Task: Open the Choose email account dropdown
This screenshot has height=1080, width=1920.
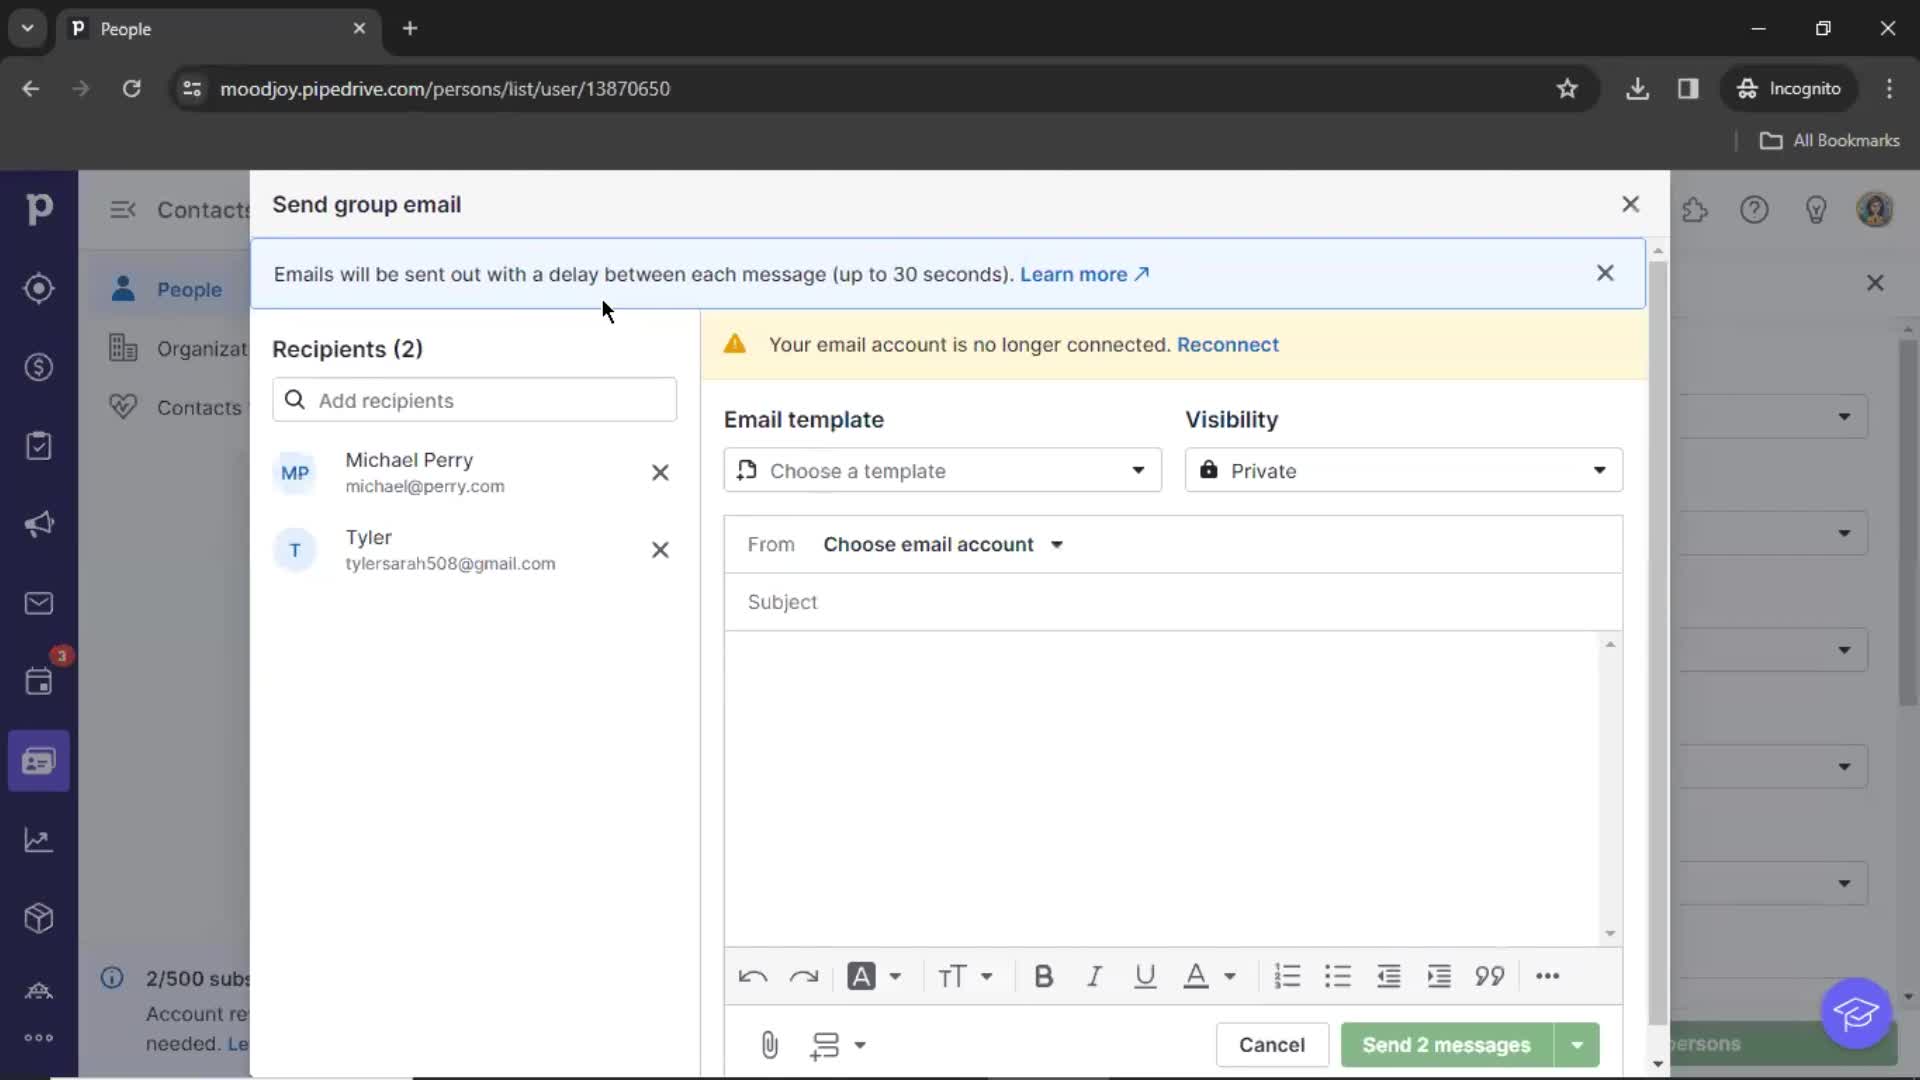Action: pyautogui.click(x=942, y=543)
